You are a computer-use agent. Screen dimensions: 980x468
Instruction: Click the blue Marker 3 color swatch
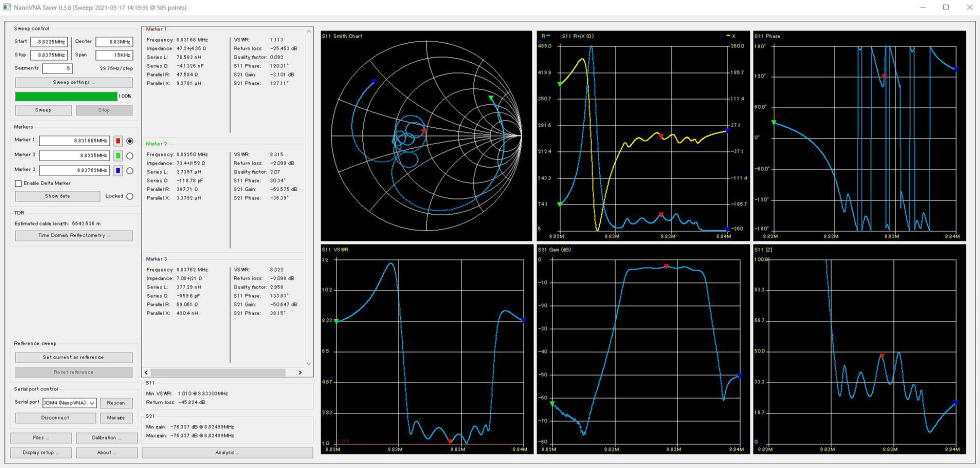(117, 170)
